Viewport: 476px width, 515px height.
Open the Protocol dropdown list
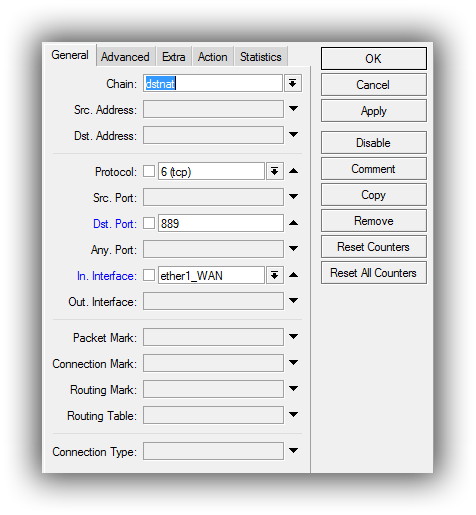pos(275,172)
